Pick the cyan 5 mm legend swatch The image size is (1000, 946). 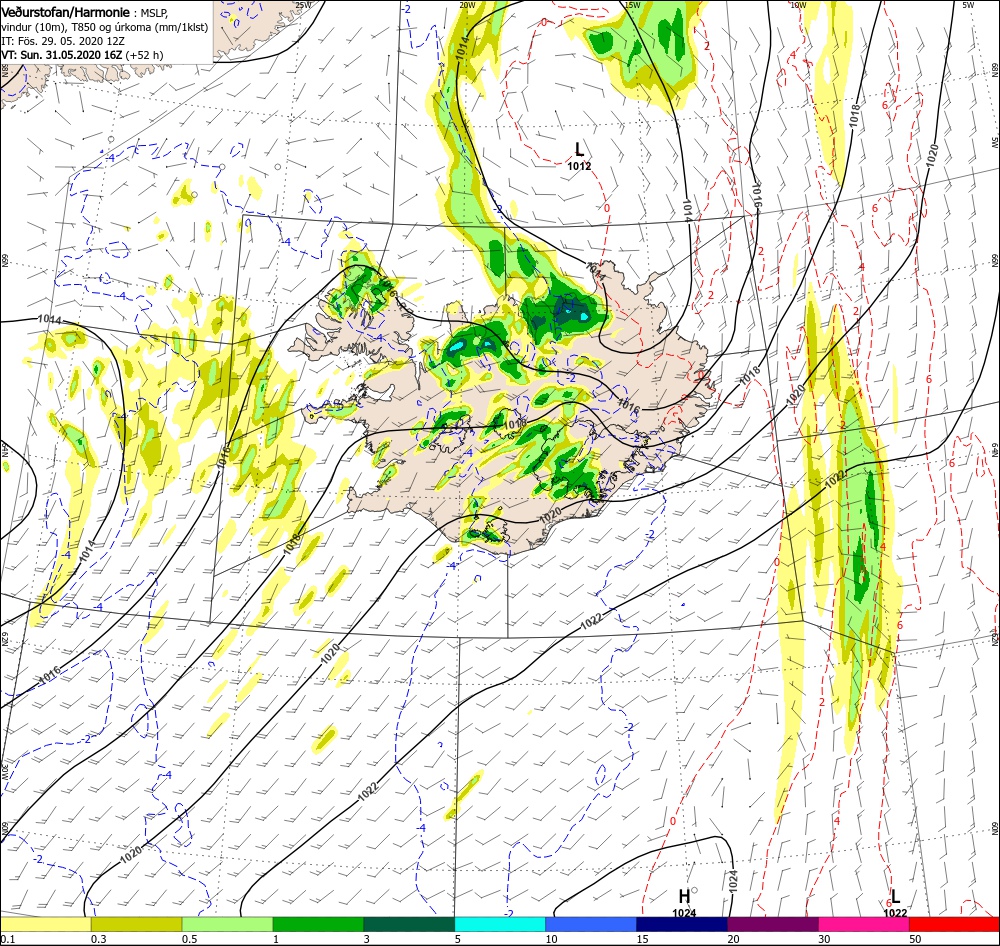click(x=500, y=924)
